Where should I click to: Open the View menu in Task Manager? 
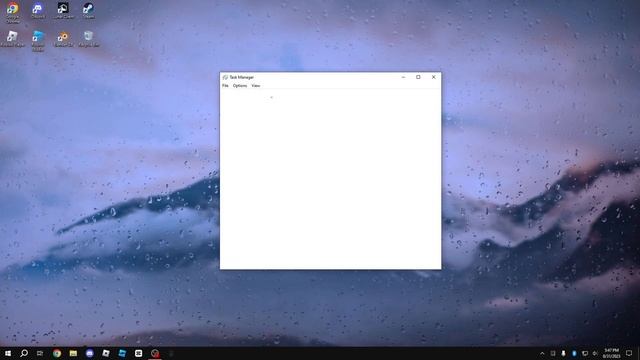pos(256,86)
